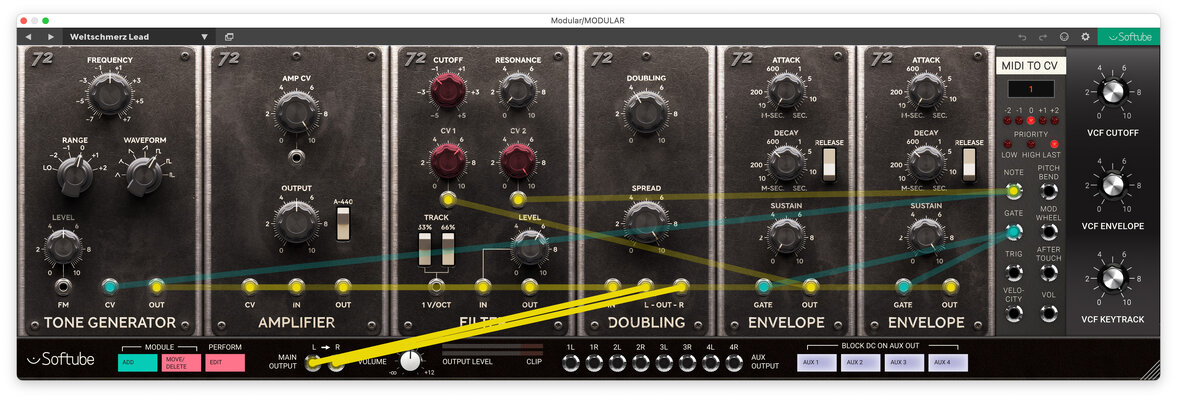Load the next preset with right arrow

coord(50,37)
